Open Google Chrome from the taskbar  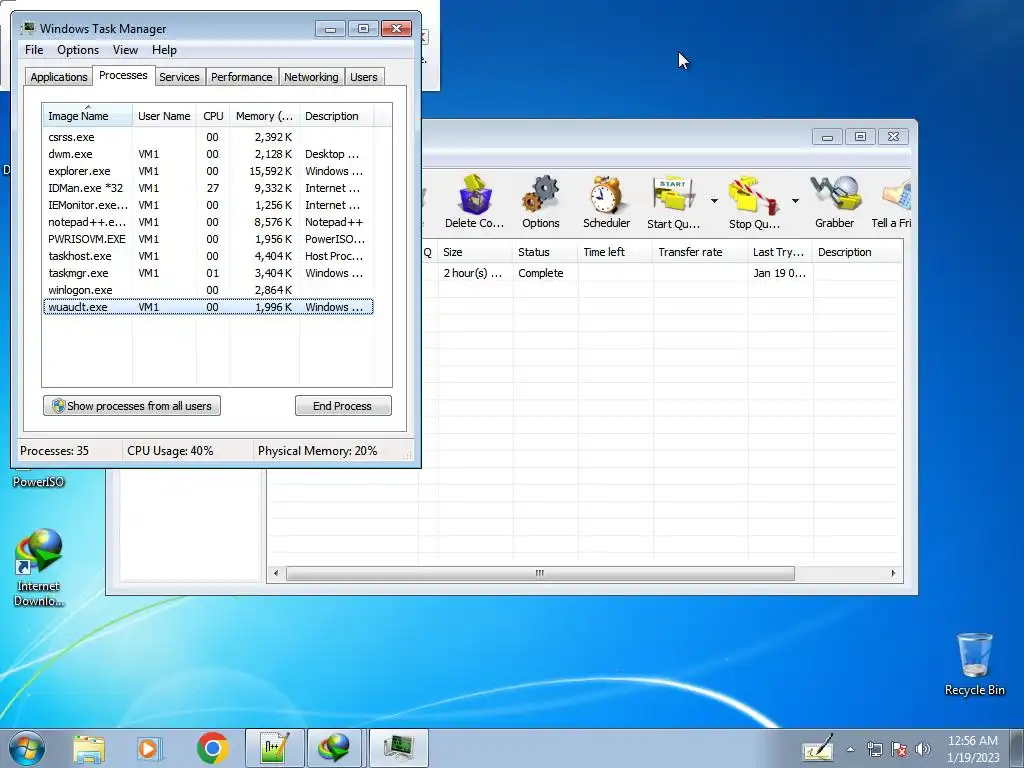[212, 748]
